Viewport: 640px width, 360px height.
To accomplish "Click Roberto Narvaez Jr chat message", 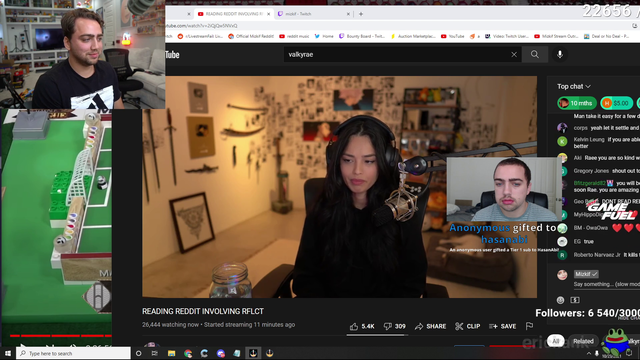I will tap(598, 255).
